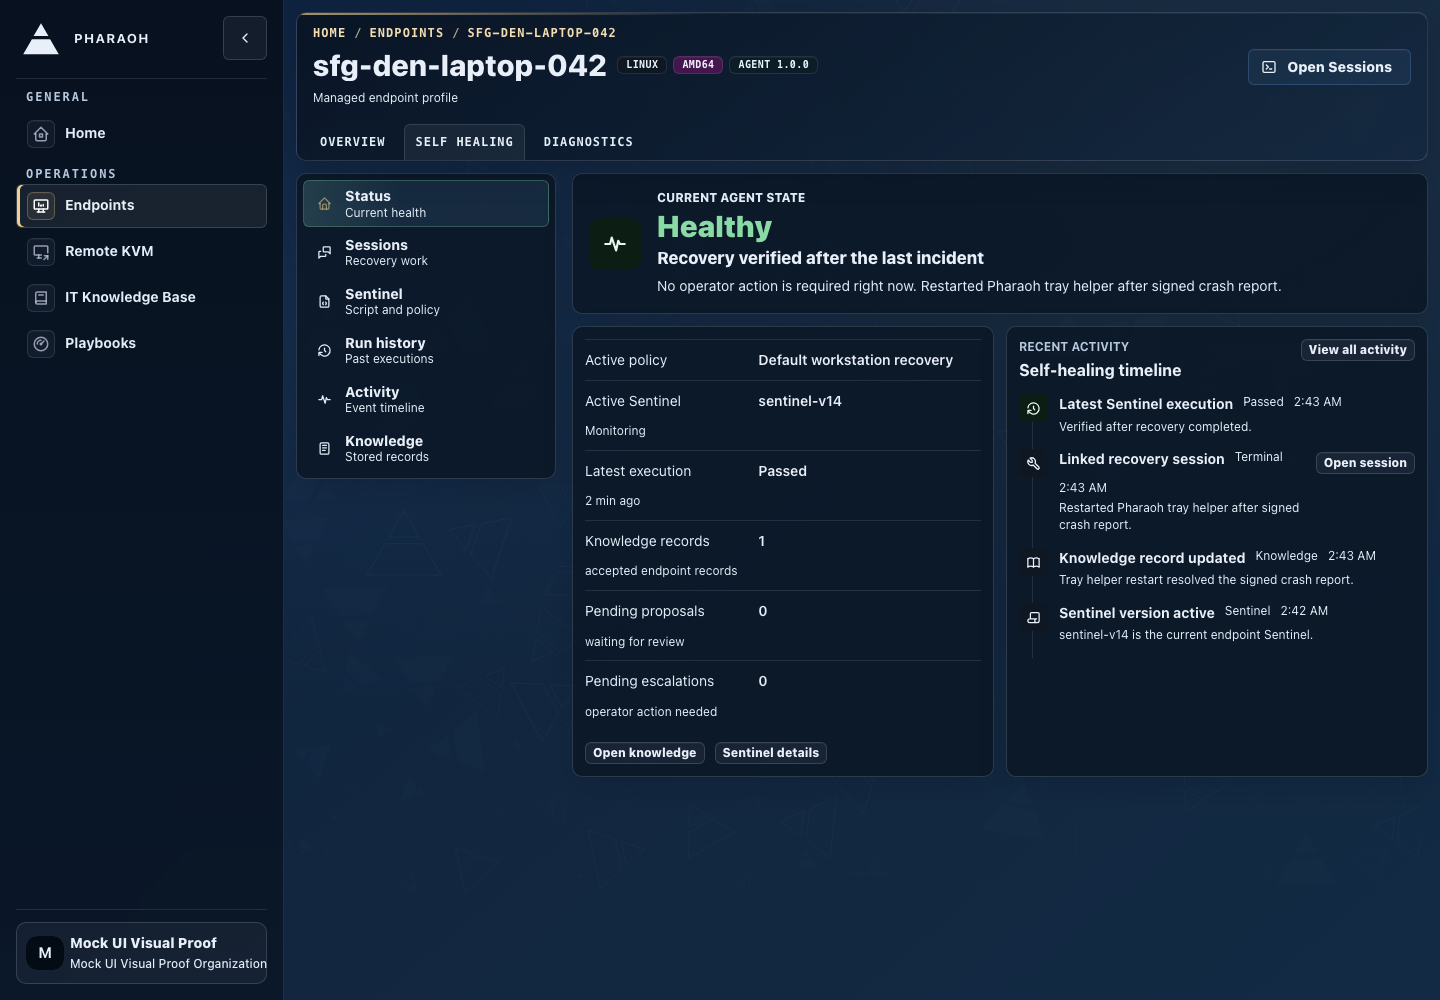Click the Sentinel details button
This screenshot has width=1440, height=1000.
pos(770,753)
